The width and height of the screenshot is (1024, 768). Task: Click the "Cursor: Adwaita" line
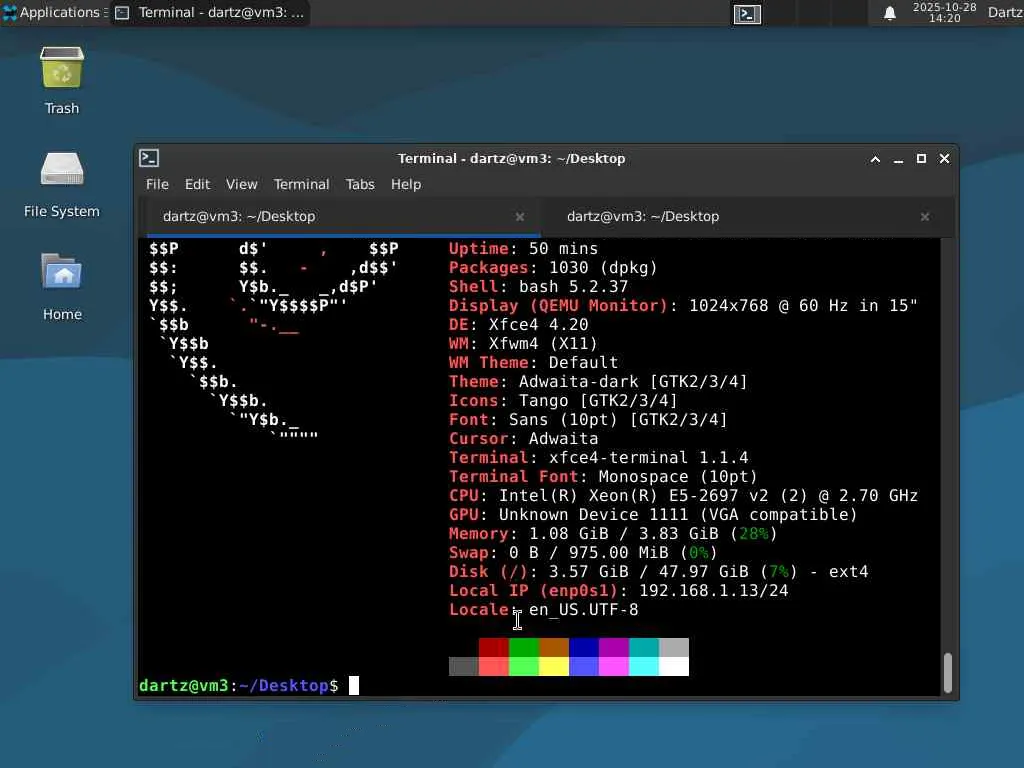coord(523,438)
